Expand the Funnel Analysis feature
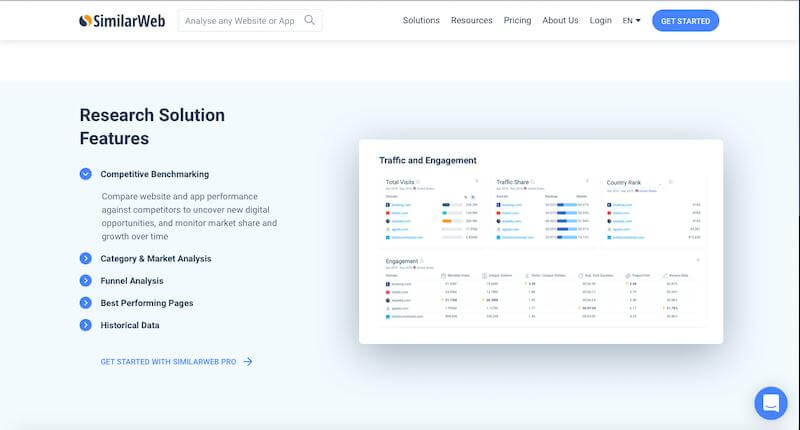This screenshot has width=800, height=430. point(86,281)
